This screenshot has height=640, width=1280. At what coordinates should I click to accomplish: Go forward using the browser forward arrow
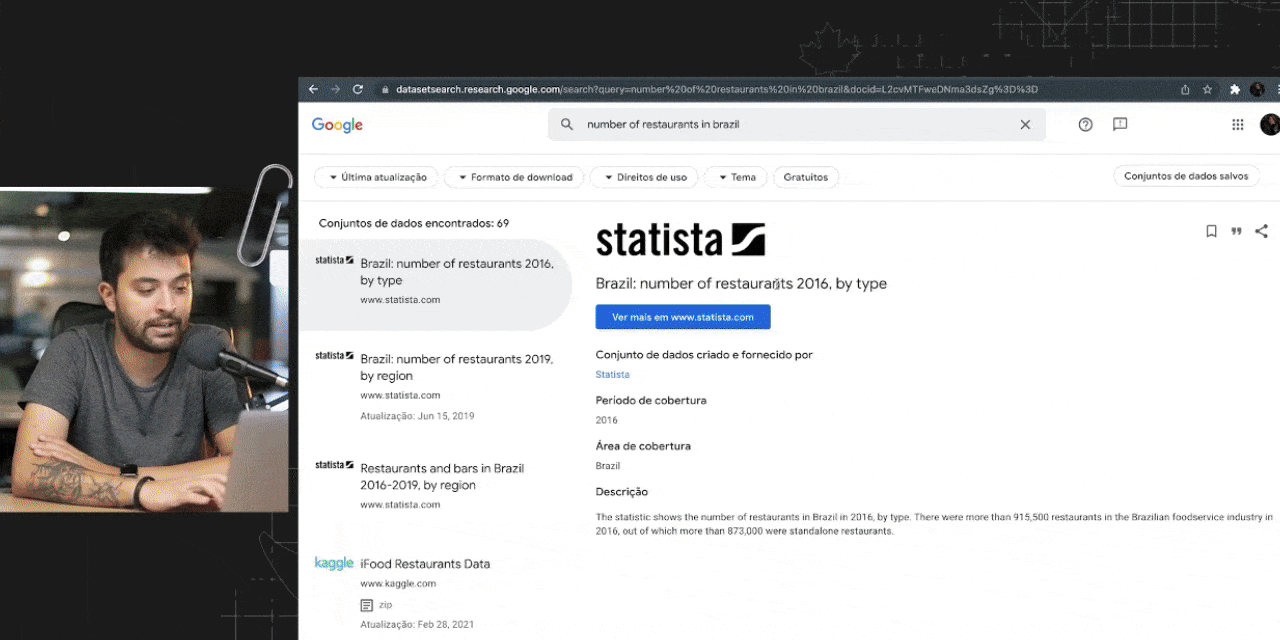[x=335, y=89]
